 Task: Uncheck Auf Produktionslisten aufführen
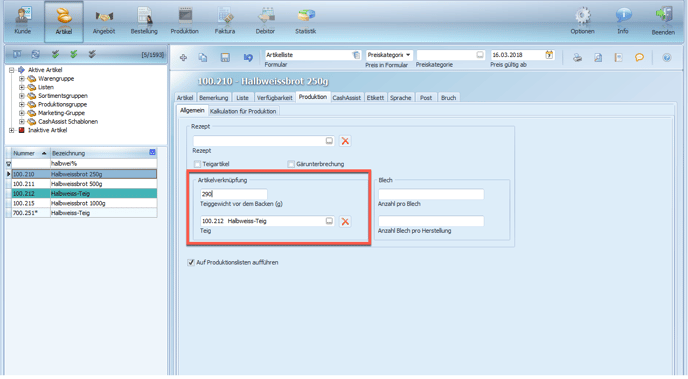coord(191,262)
